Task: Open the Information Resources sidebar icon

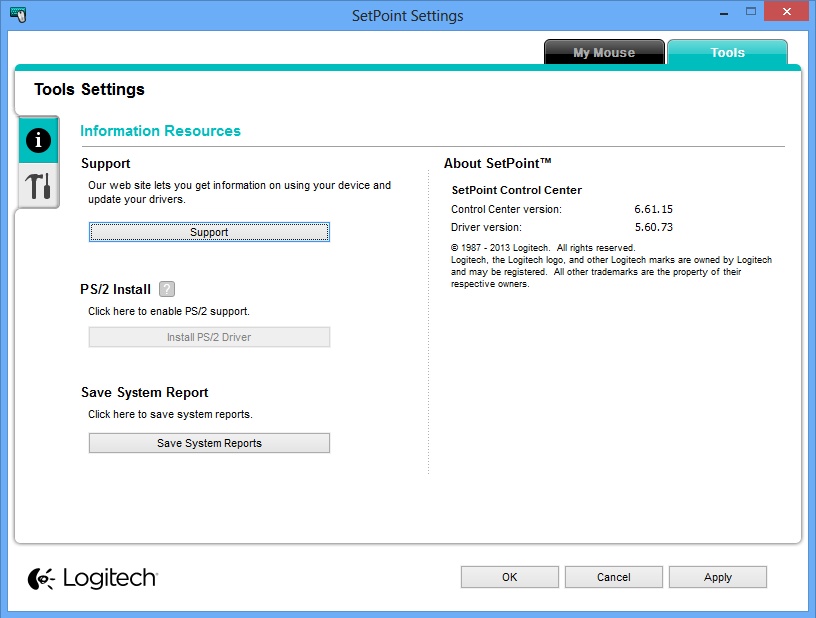Action: [39, 140]
